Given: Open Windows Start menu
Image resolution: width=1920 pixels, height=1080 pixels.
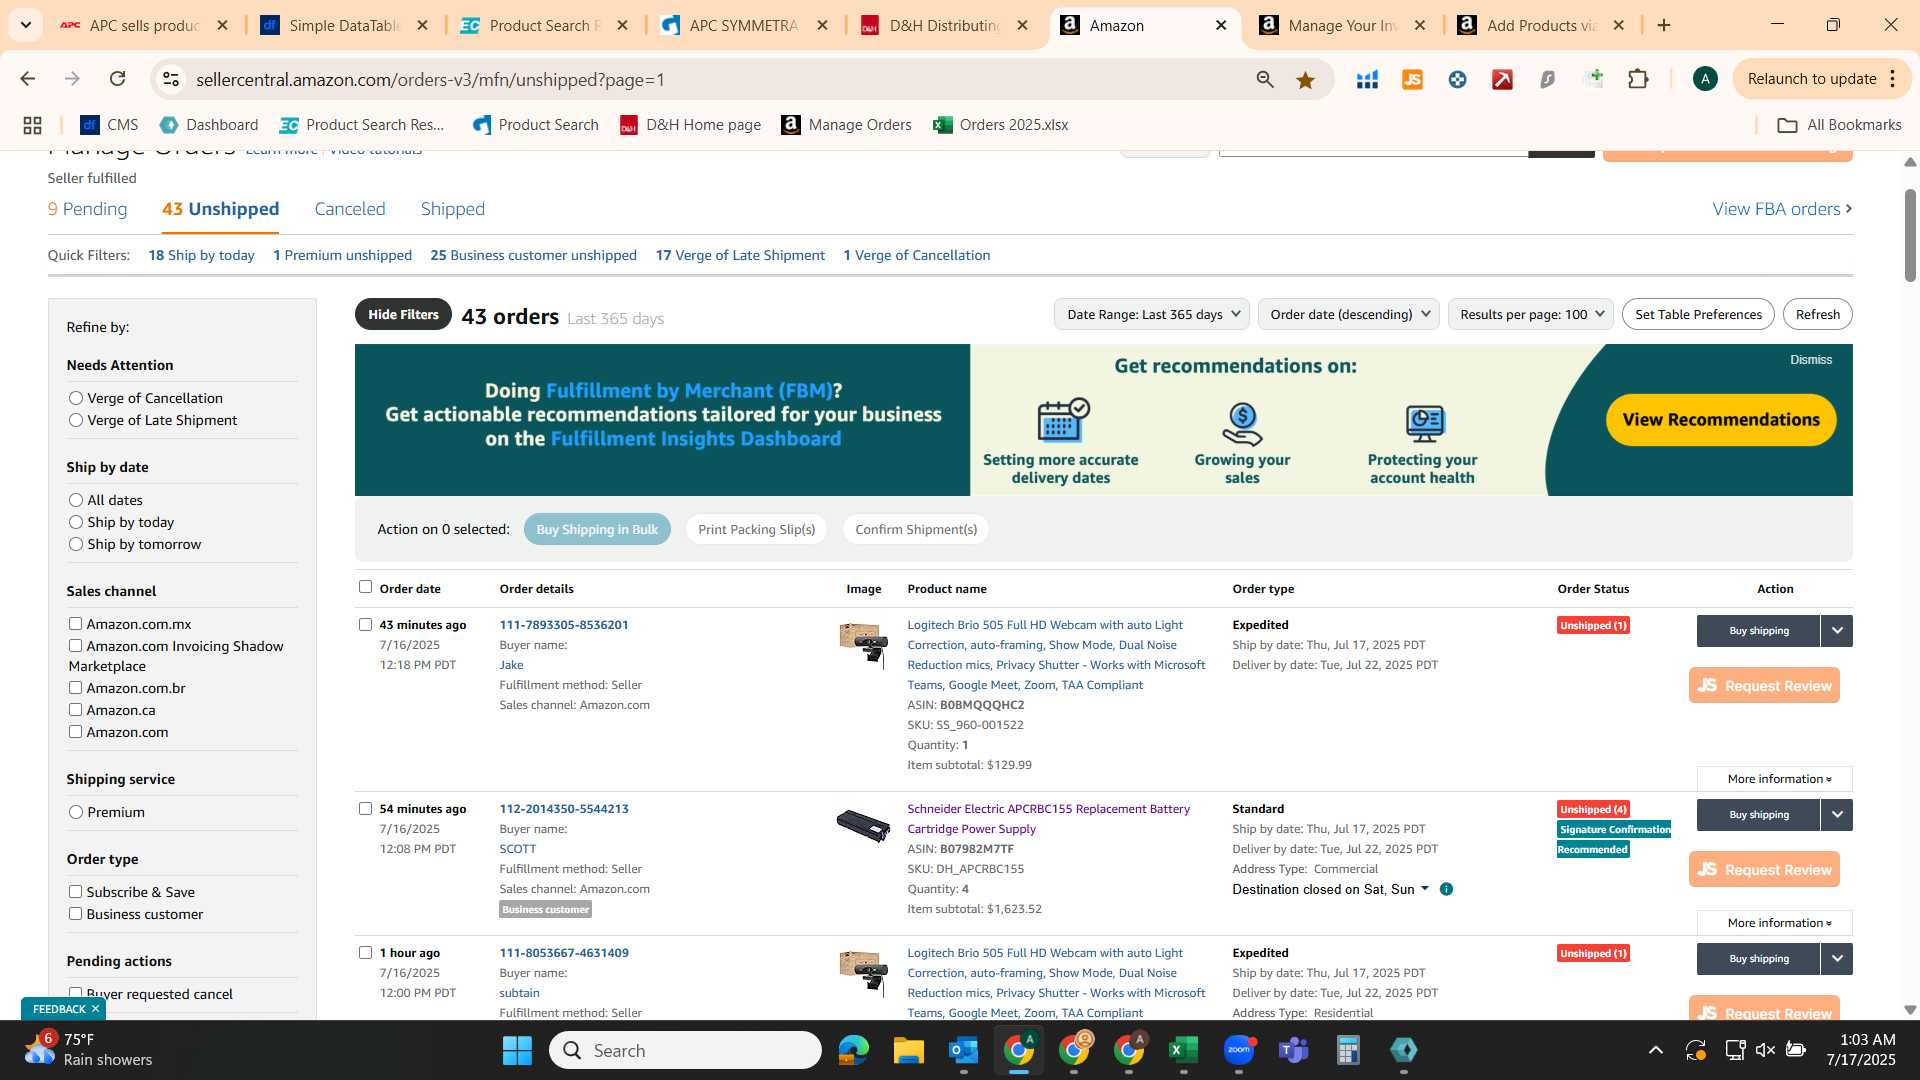Looking at the screenshot, I should [x=517, y=1050].
